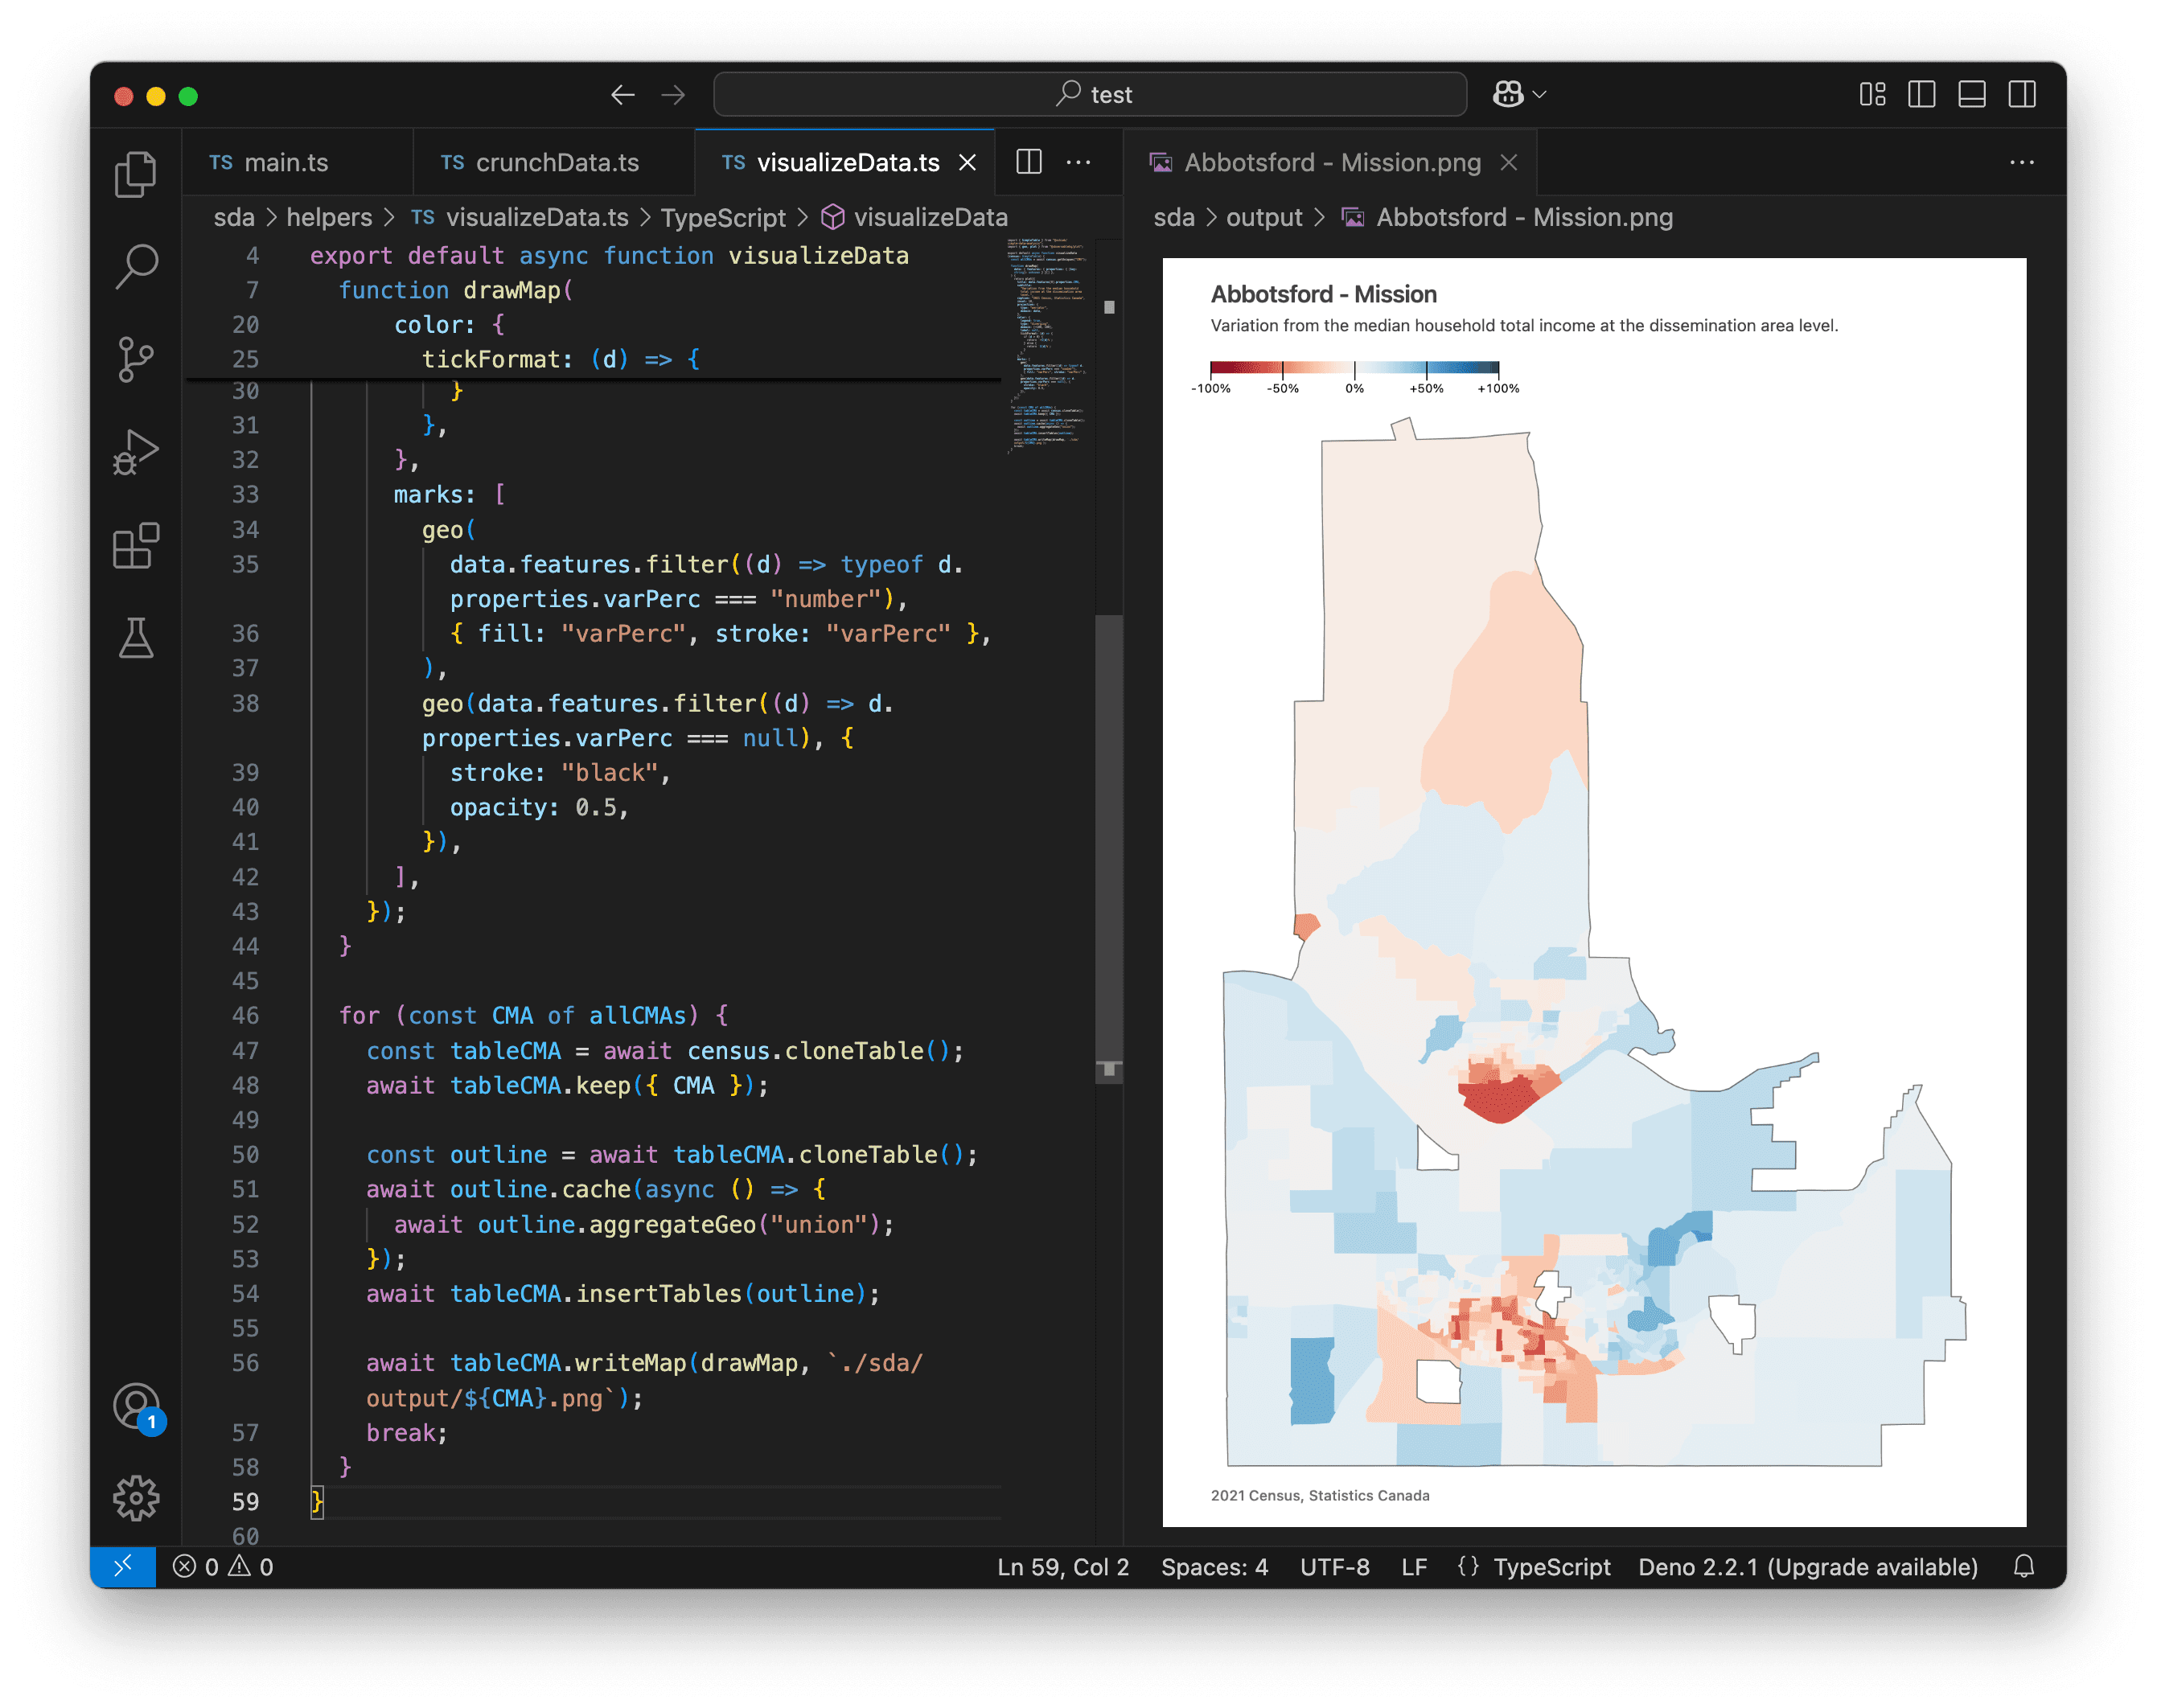
Task: Toggle the secondary side bar
Action: click(x=2021, y=94)
